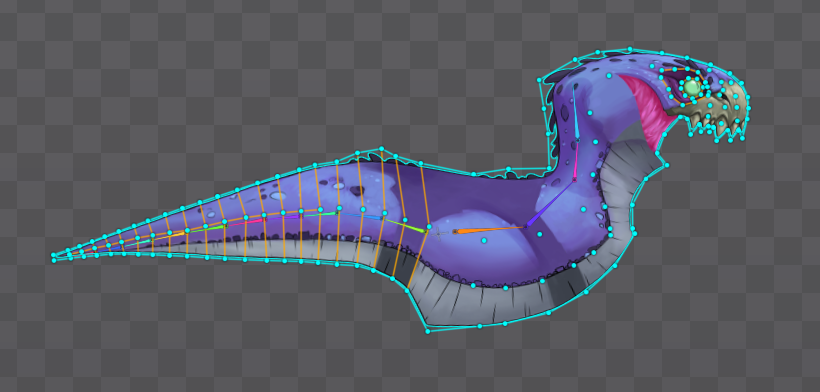
Task: Select the orange bone in the body center
Action: (489, 229)
